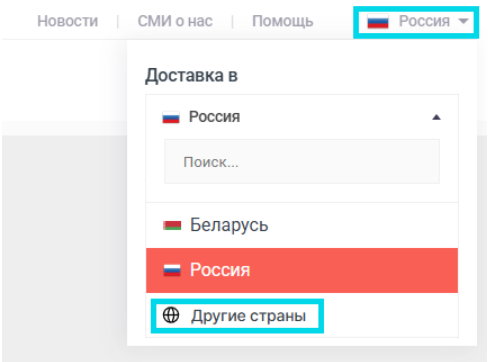
Task: Click the Беларусь country name text
Action: [229, 225]
